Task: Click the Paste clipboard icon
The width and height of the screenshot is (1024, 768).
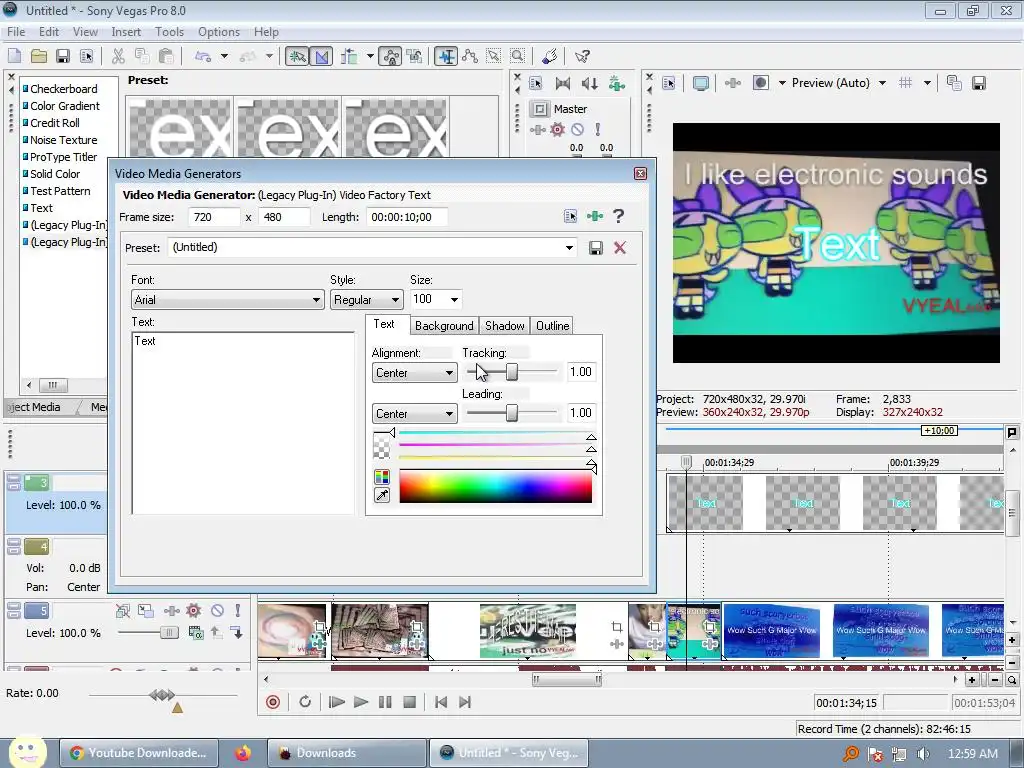Action: pos(167,56)
